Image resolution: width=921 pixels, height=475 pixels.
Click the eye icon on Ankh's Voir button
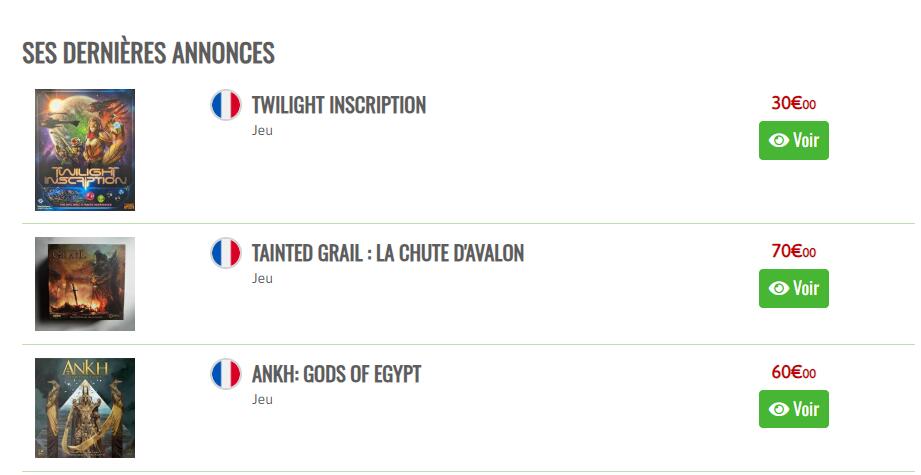pos(778,409)
